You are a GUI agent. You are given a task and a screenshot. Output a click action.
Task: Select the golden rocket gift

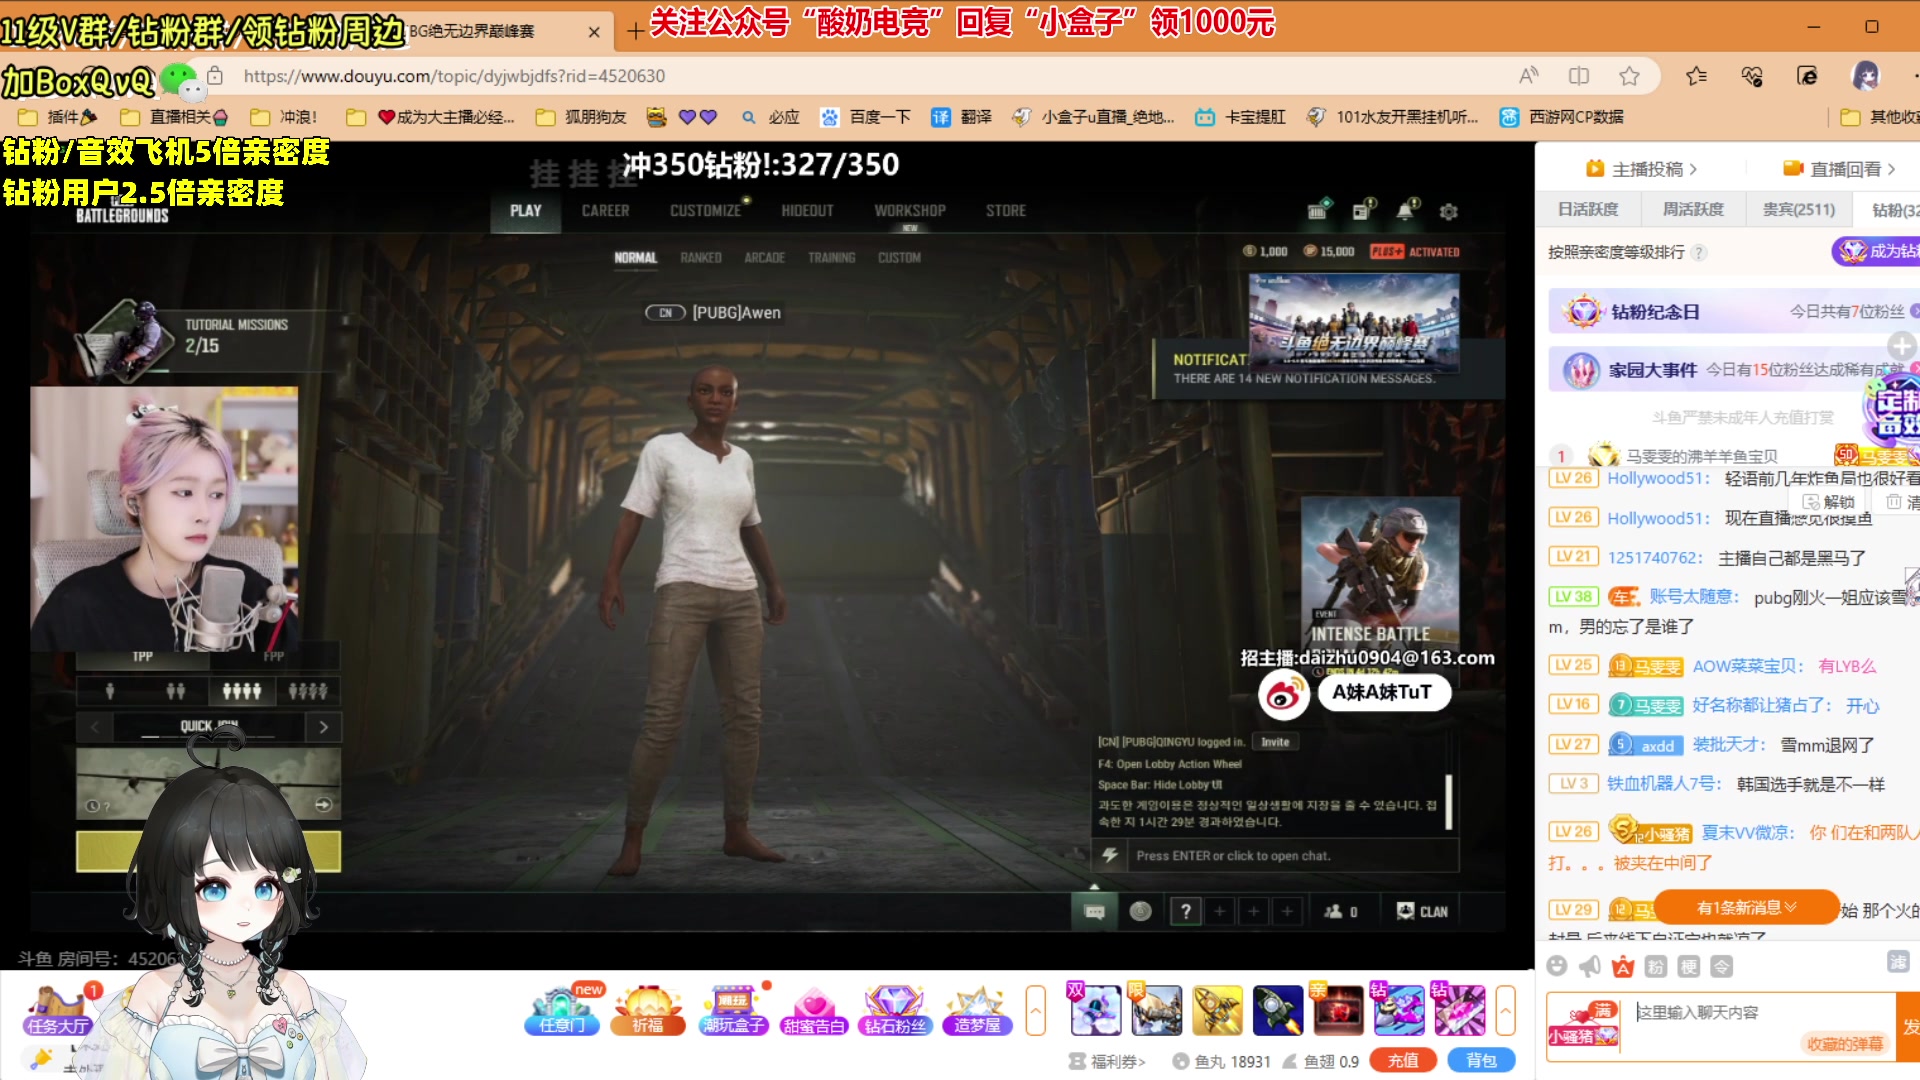(x=1217, y=1010)
